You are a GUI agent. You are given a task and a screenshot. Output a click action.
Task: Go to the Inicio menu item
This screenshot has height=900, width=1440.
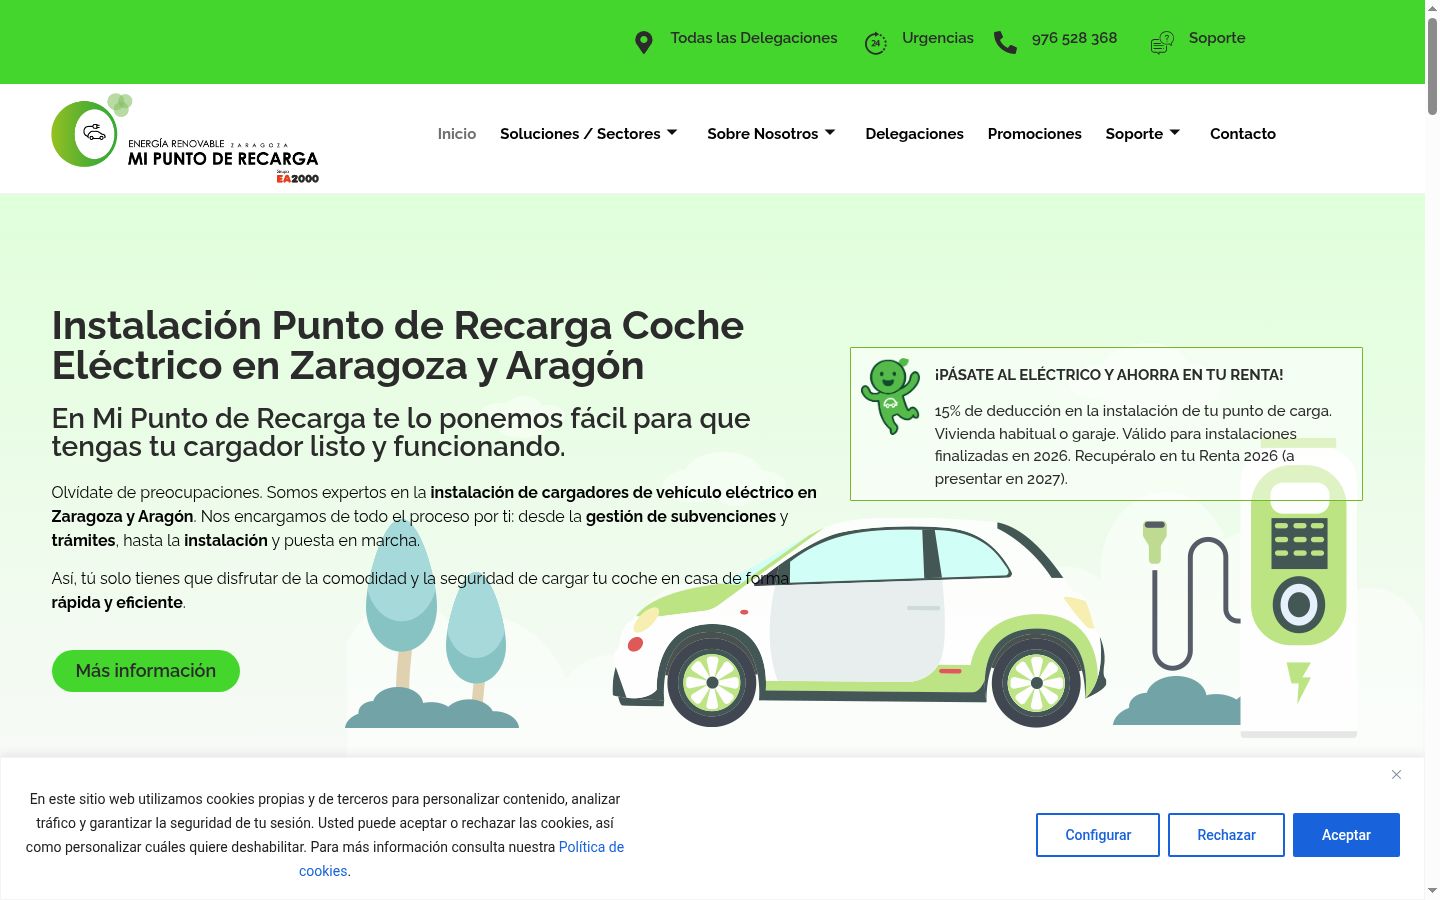click(x=457, y=134)
